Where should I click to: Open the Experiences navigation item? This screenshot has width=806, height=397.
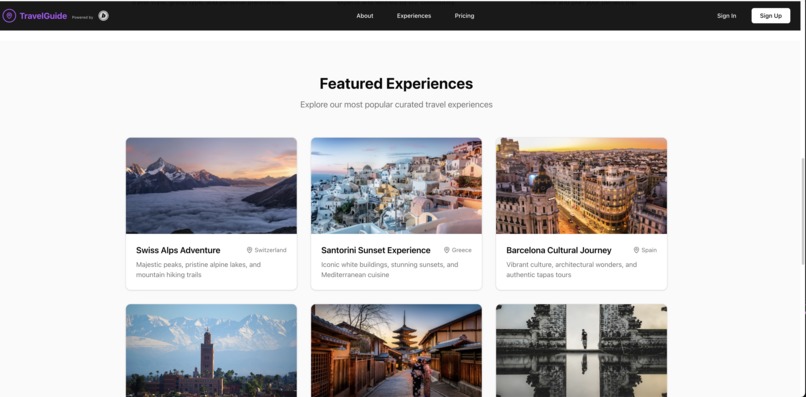(414, 16)
